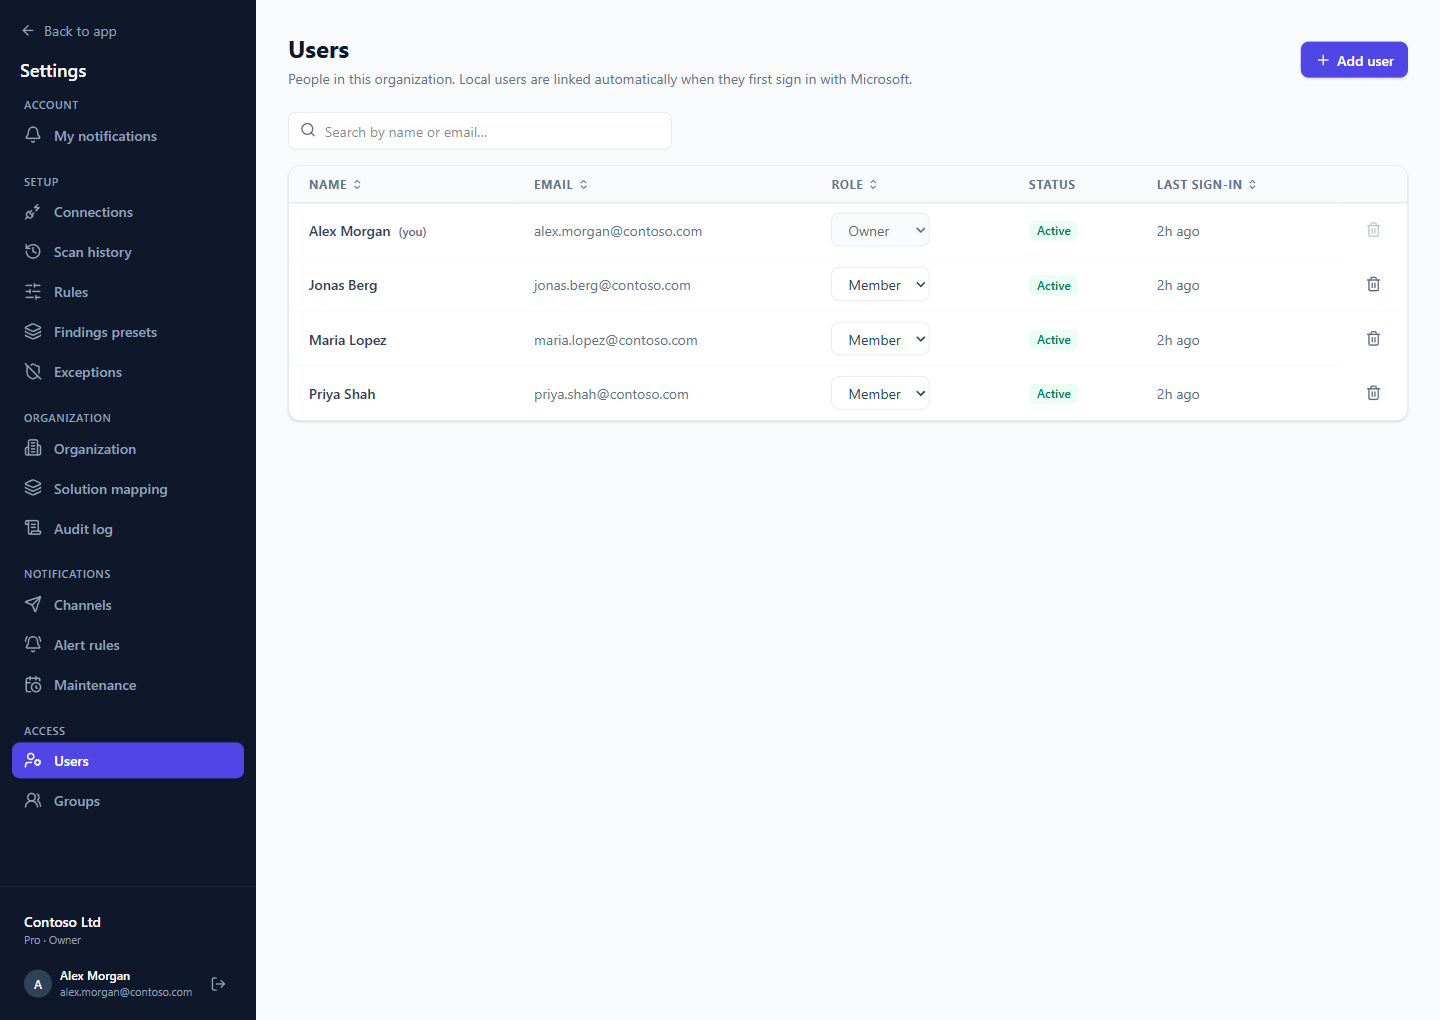The image size is (1440, 1020).
Task: Sort by Last sign-in column
Action: [x=1207, y=185]
